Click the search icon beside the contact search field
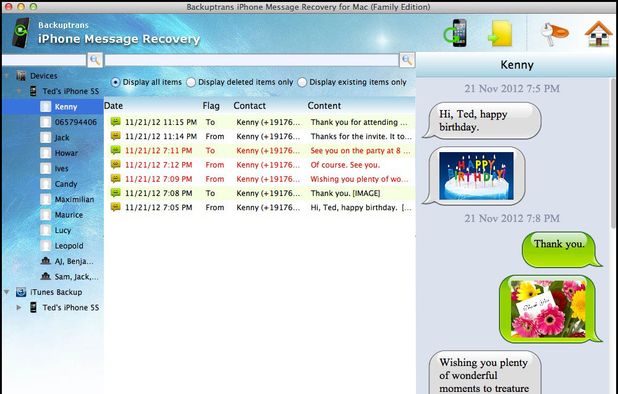 point(95,60)
